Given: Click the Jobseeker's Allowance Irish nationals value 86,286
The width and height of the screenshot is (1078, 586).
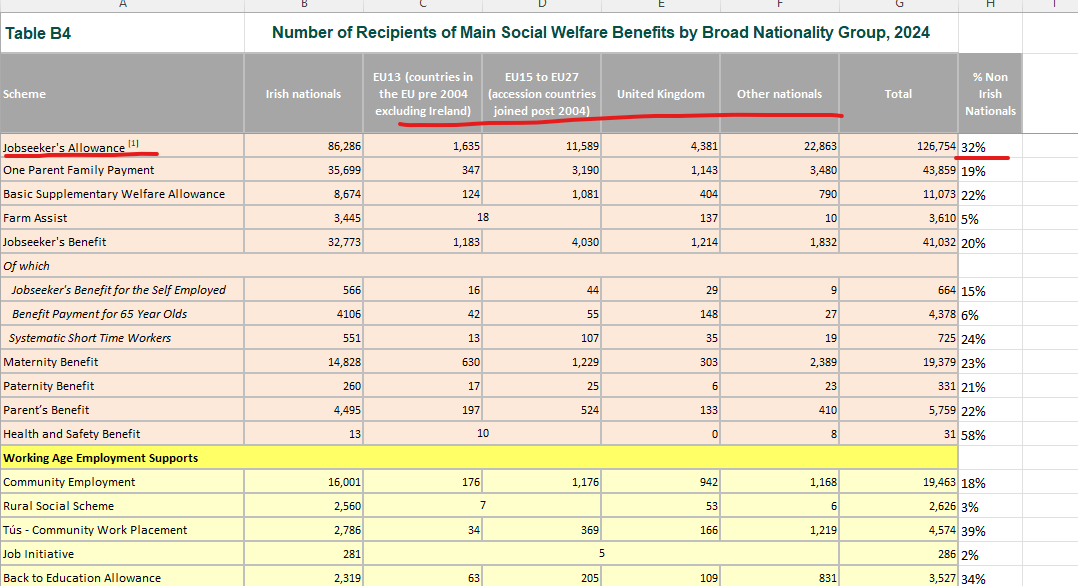Looking at the screenshot, I should coord(303,146).
